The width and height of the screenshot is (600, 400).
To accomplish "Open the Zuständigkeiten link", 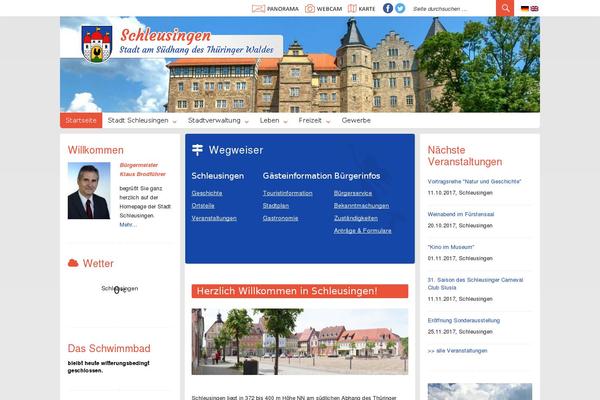I will click(355, 218).
